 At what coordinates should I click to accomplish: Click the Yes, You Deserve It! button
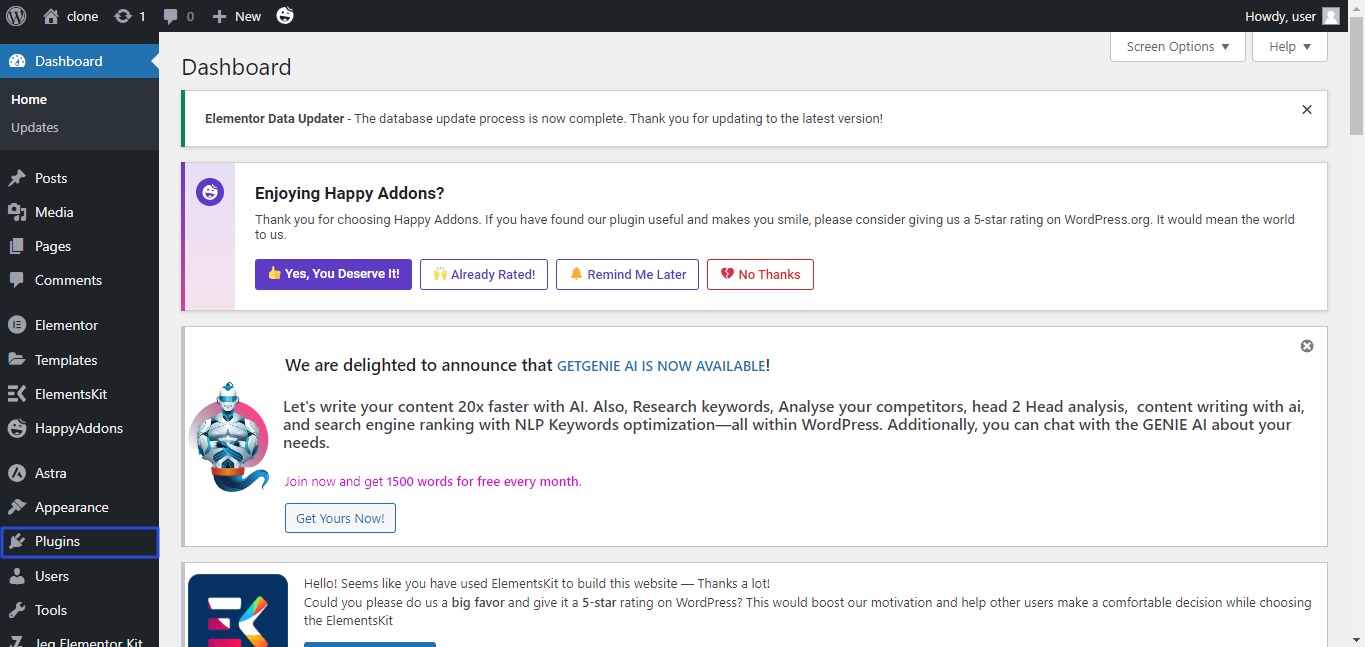(333, 274)
